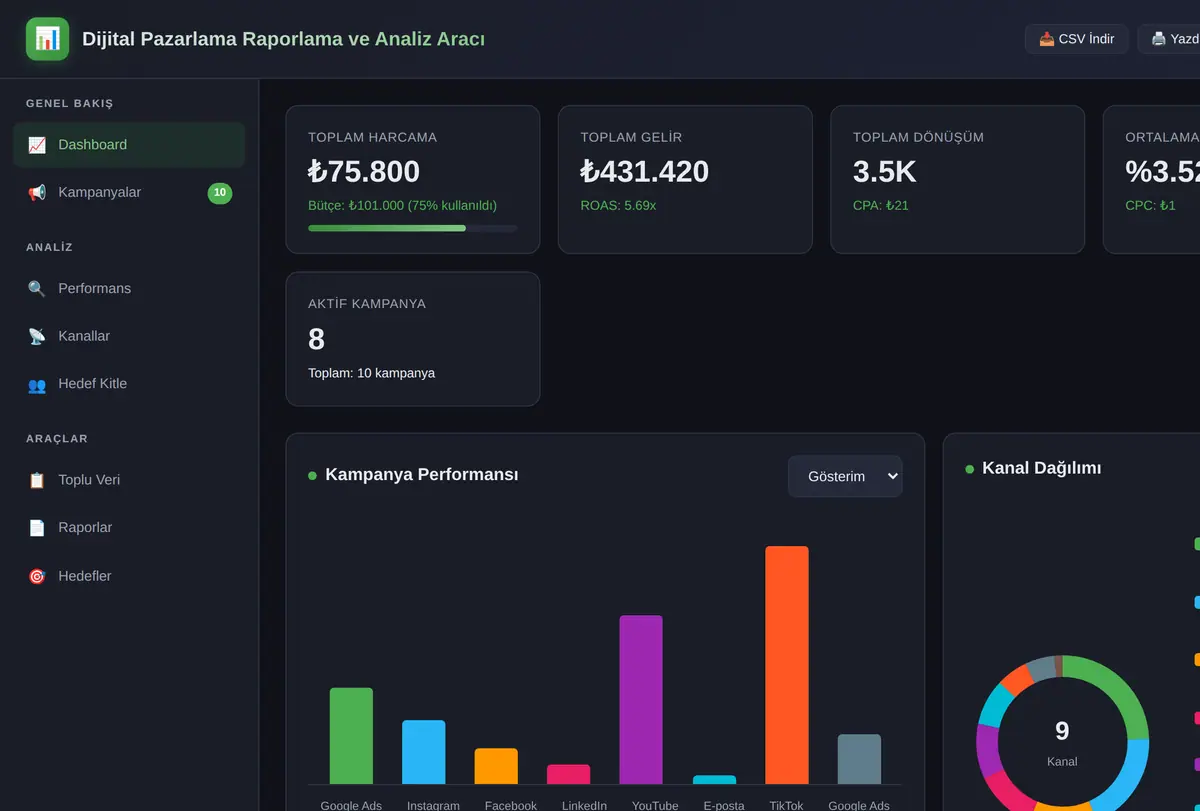Click the "CPA: ₺21" text
The width and height of the screenshot is (1200, 811).
tap(881, 206)
